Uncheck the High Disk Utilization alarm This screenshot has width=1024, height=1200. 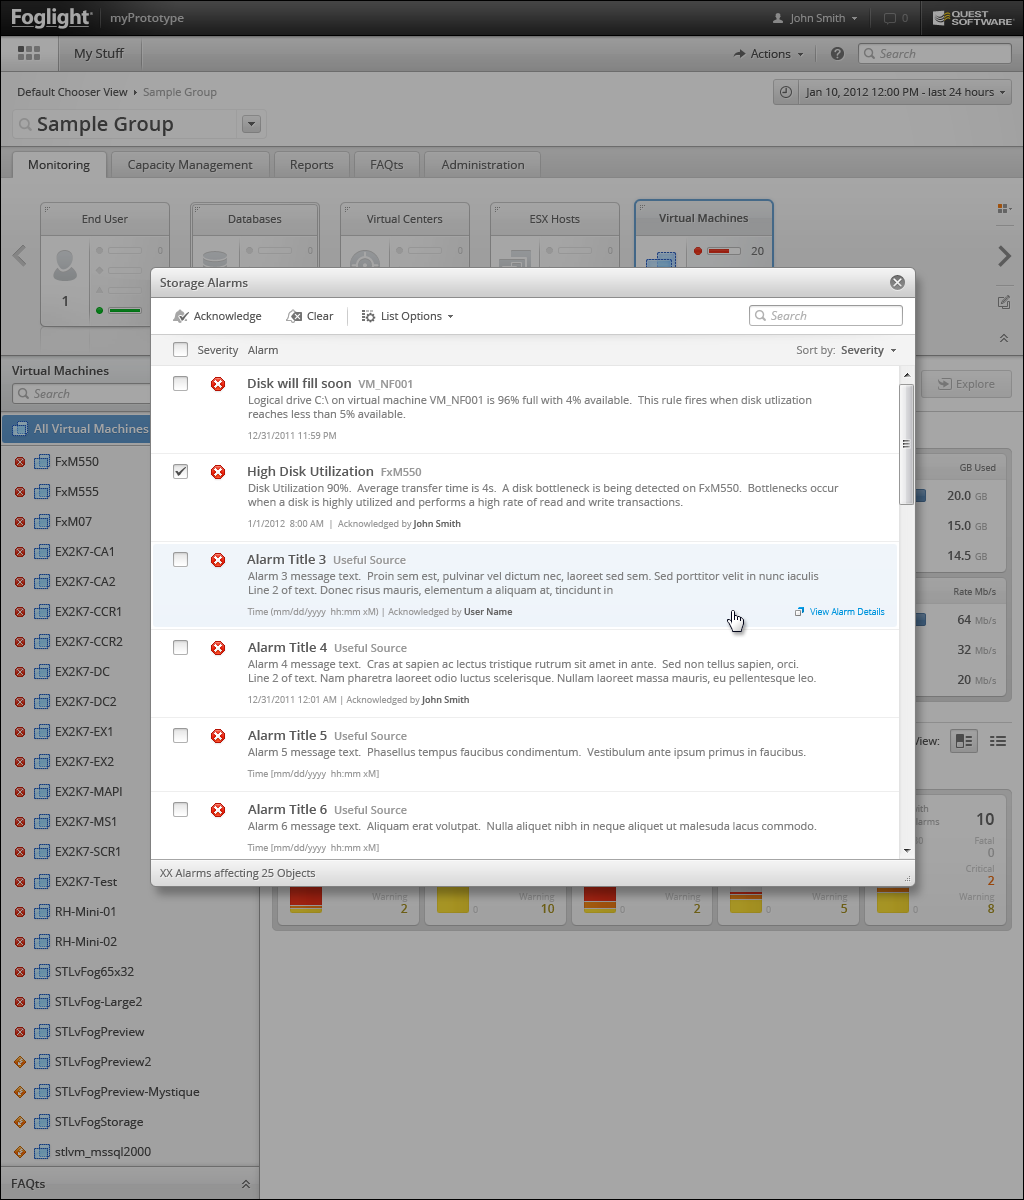180,471
